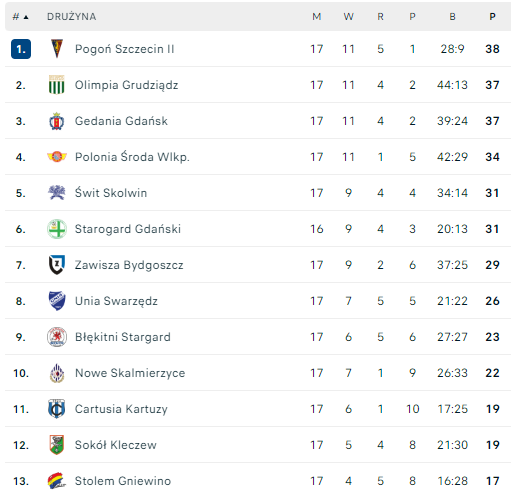
Task: Click the Gedania Gdańsk club crest
Action: click(57, 121)
